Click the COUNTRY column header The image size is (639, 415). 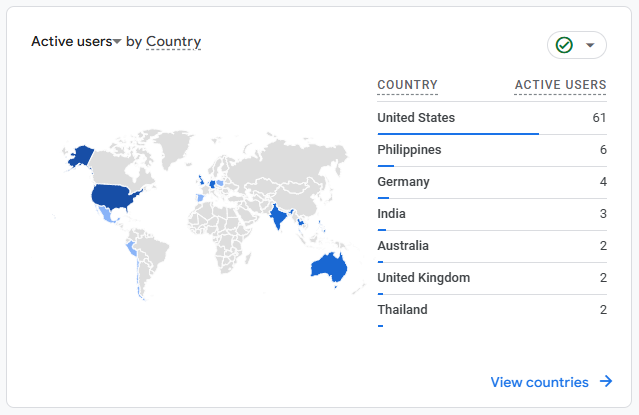point(408,85)
